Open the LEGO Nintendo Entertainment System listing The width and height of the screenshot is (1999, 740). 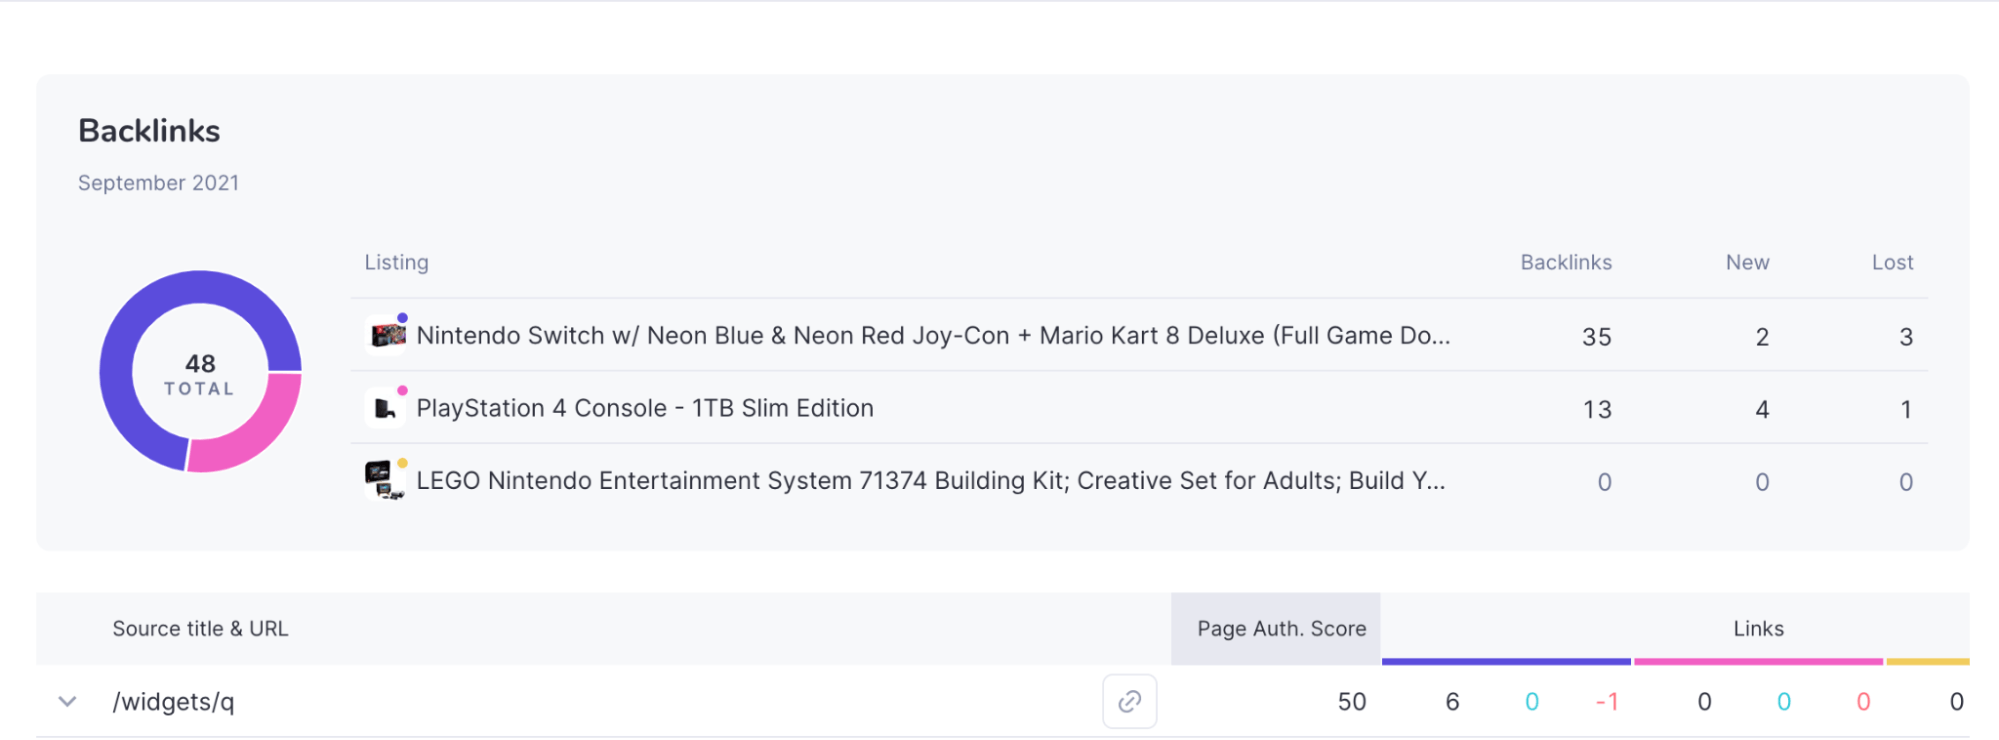[x=931, y=480]
